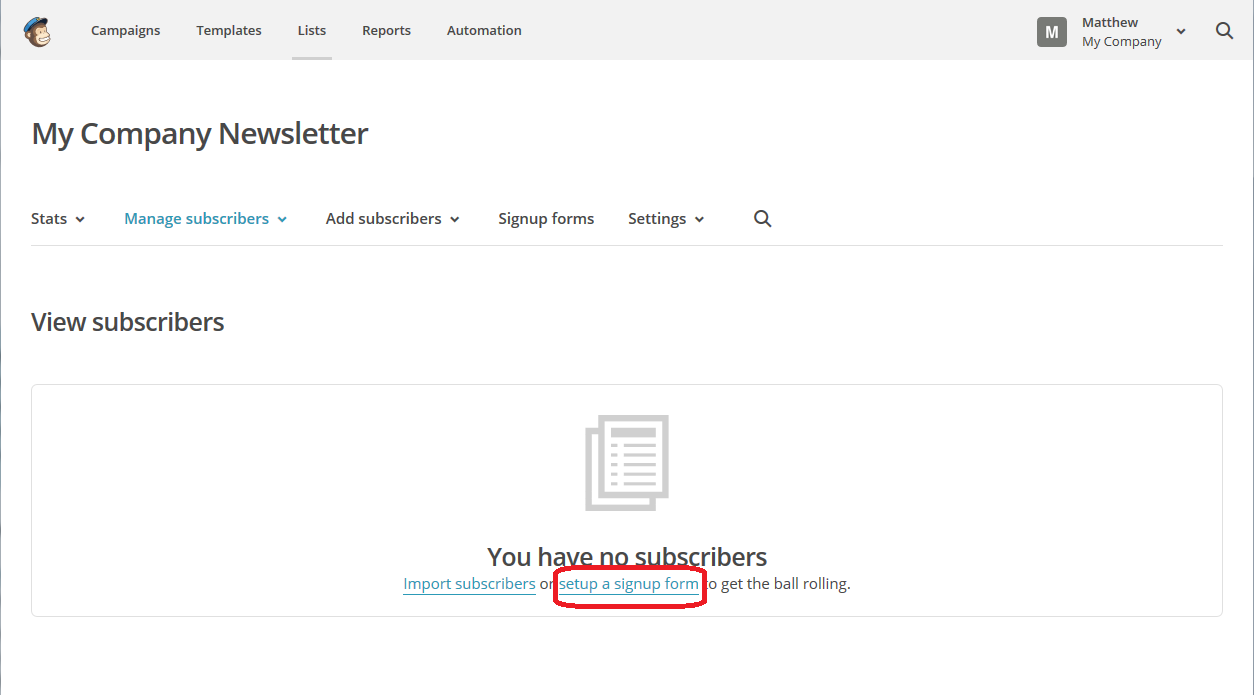Click the My Company Newsletter page title
The height and width of the screenshot is (695, 1254).
coord(200,134)
